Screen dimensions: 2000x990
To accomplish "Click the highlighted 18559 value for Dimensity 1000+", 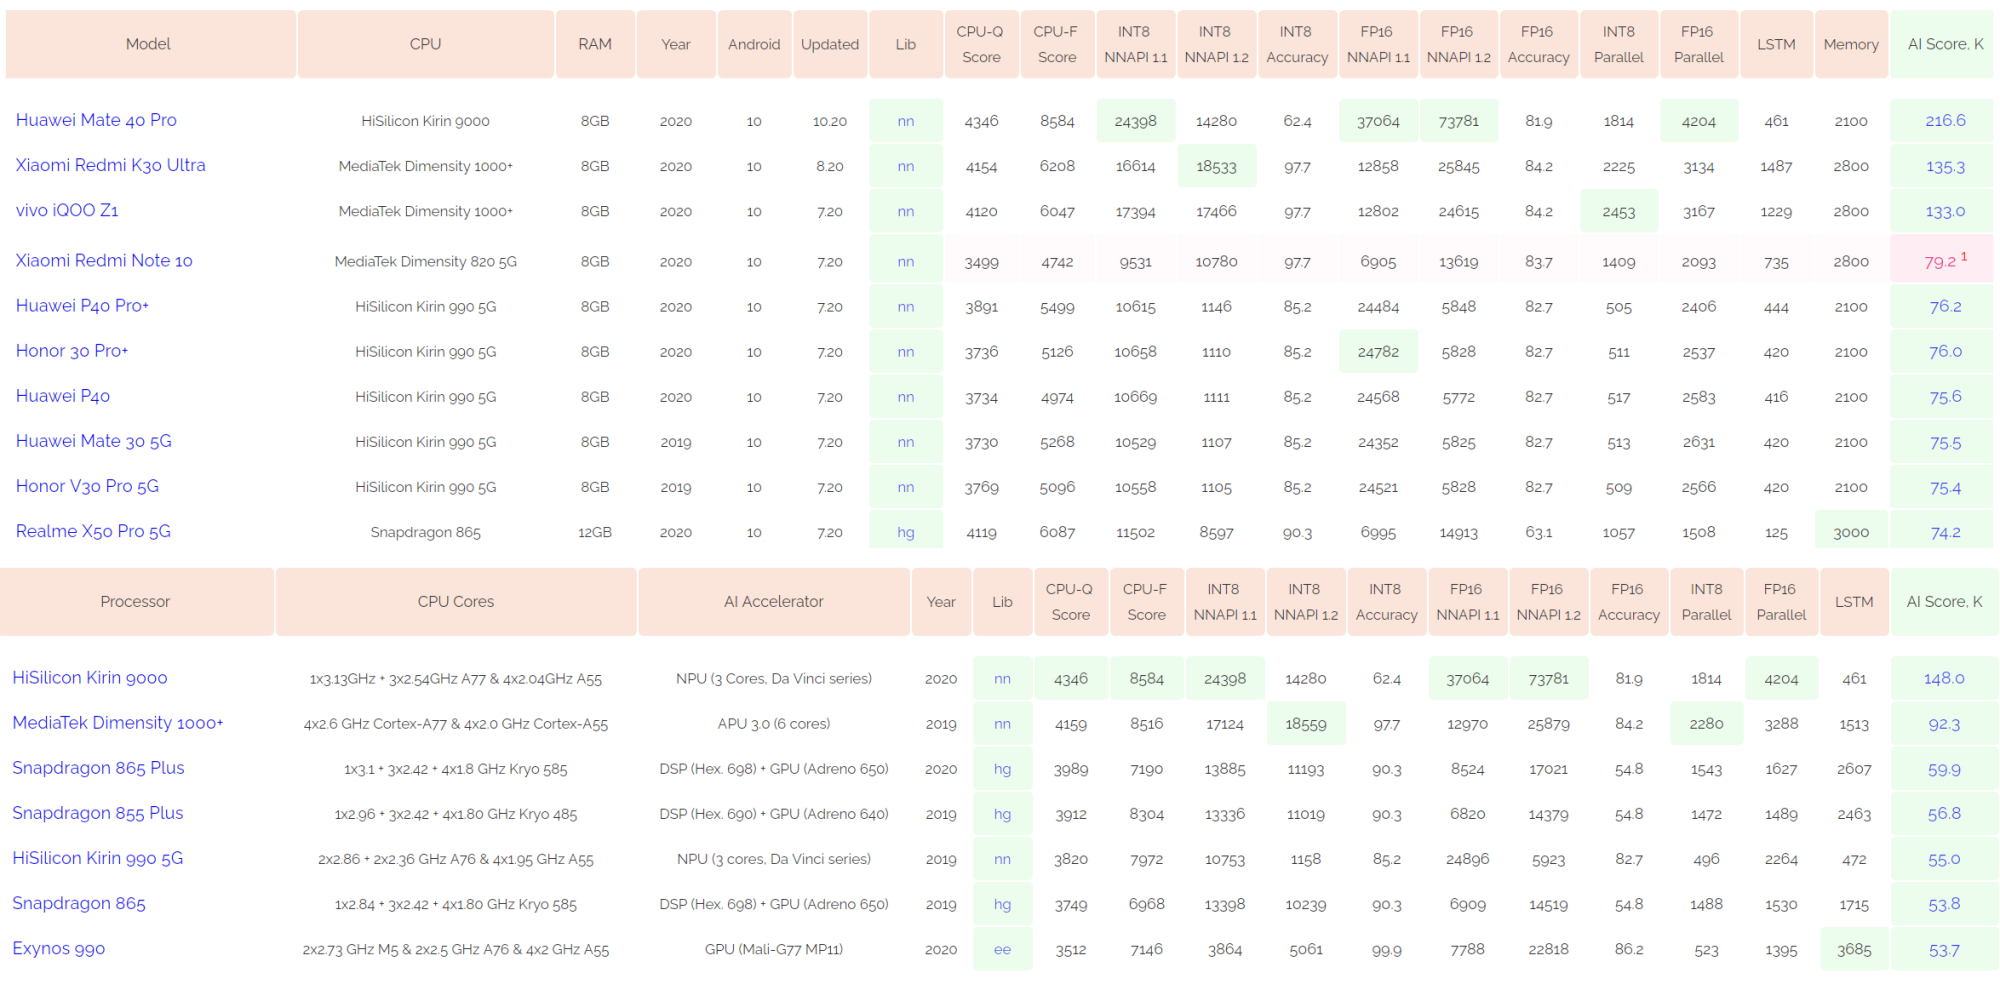I will pos(1306,724).
